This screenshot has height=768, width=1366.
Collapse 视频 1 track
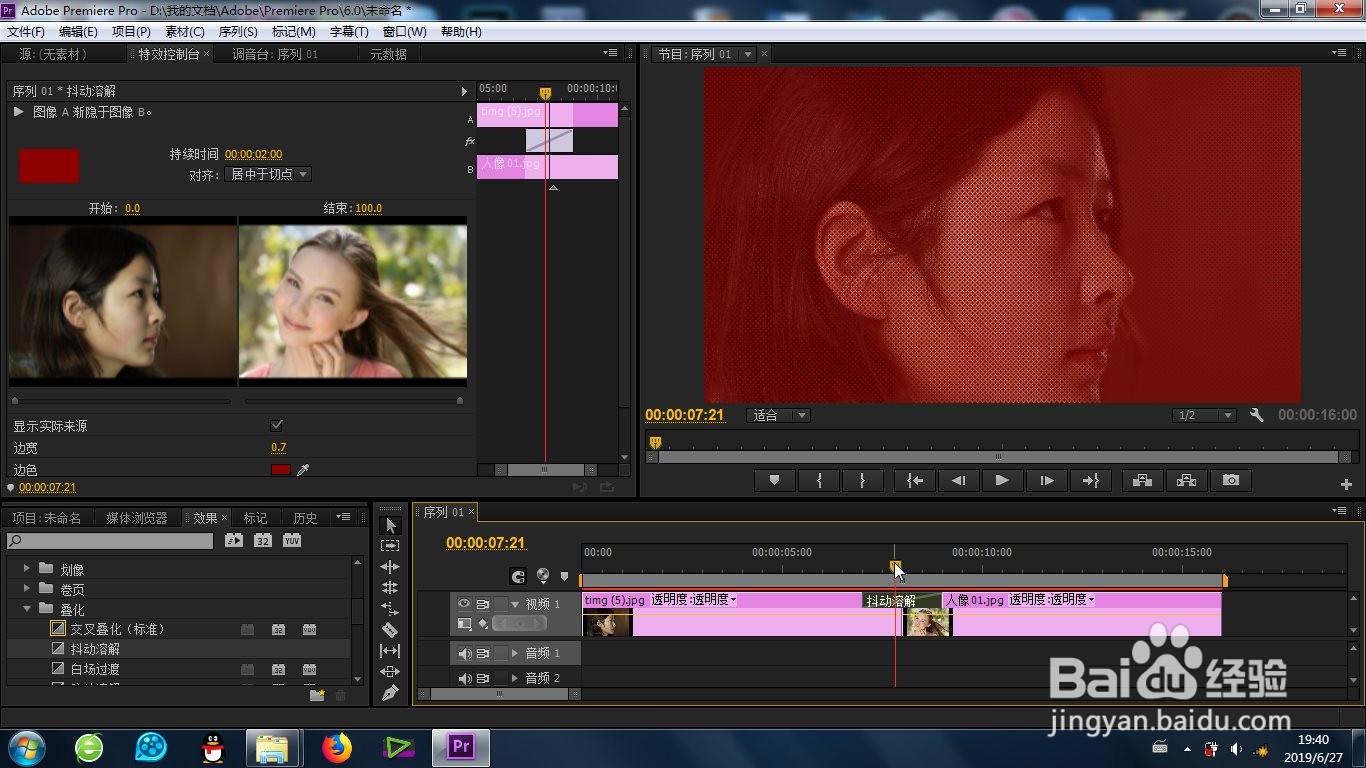click(x=515, y=604)
